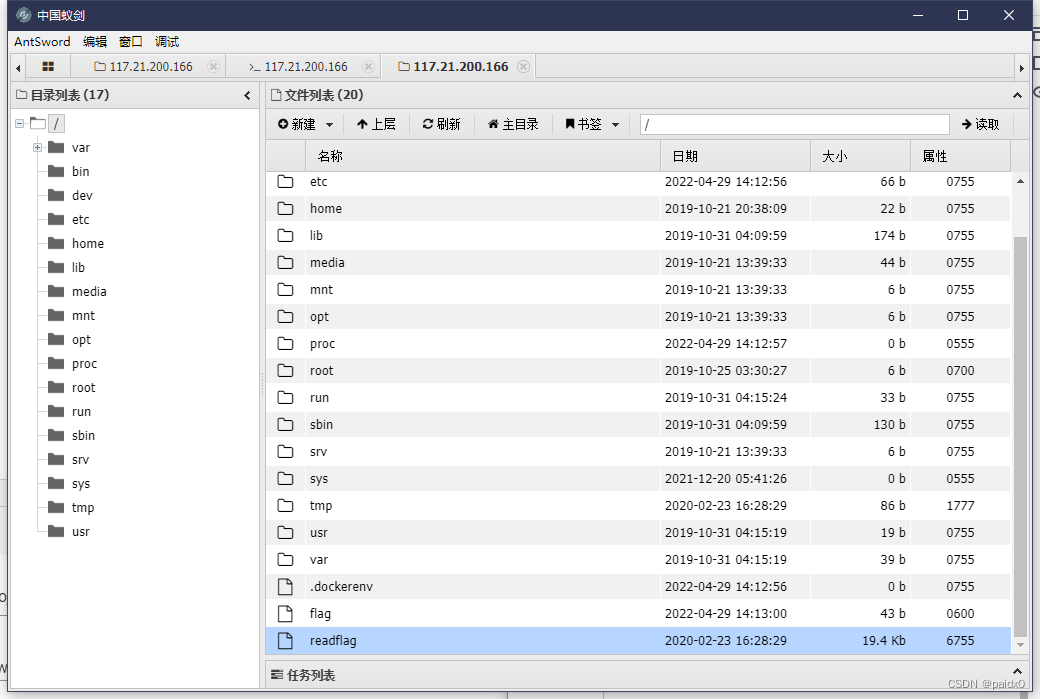Select dev in directory tree
The image size is (1040, 699).
(x=82, y=195)
